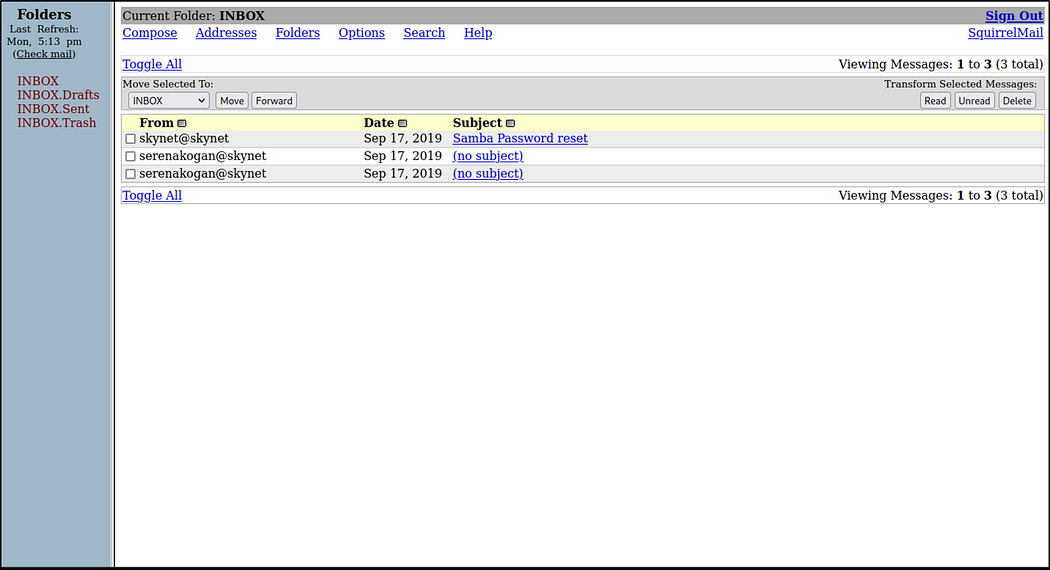
Task: Mark selected messages as Read
Action: (x=935, y=100)
